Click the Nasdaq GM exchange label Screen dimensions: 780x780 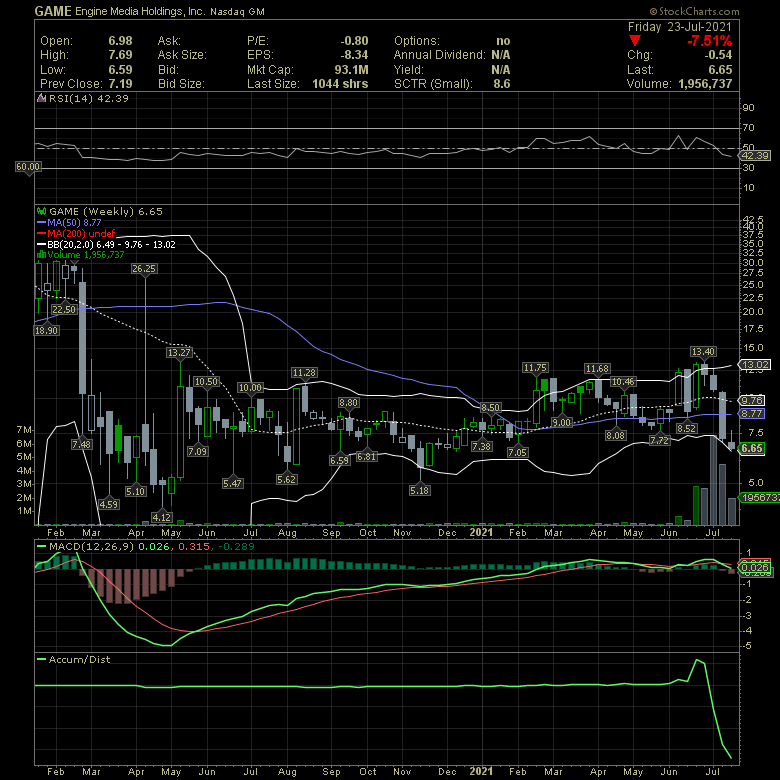click(237, 11)
